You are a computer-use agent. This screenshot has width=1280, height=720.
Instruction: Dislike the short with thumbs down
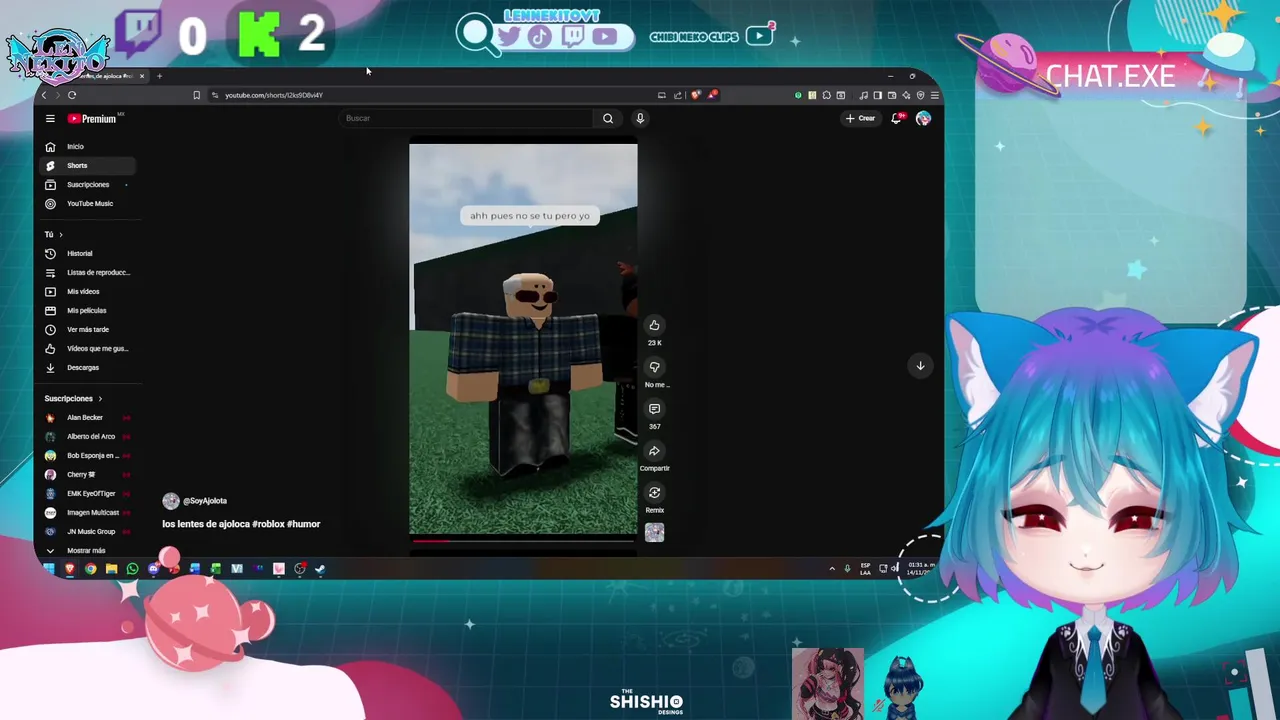[x=654, y=367]
